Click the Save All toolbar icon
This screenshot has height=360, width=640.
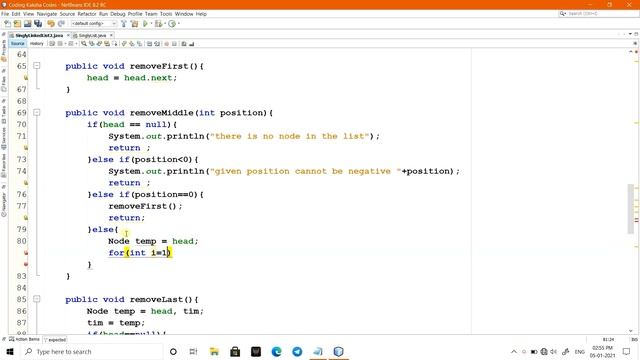[x=38, y=24]
